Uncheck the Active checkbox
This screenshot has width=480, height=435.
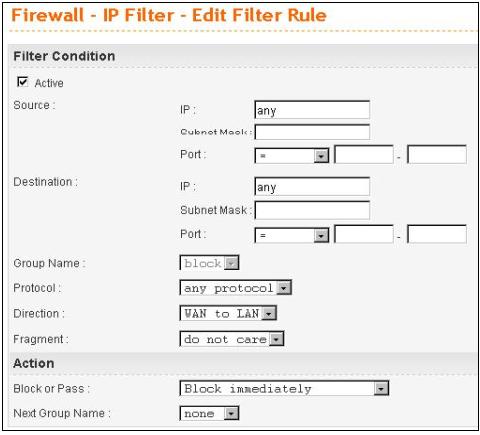(22, 82)
